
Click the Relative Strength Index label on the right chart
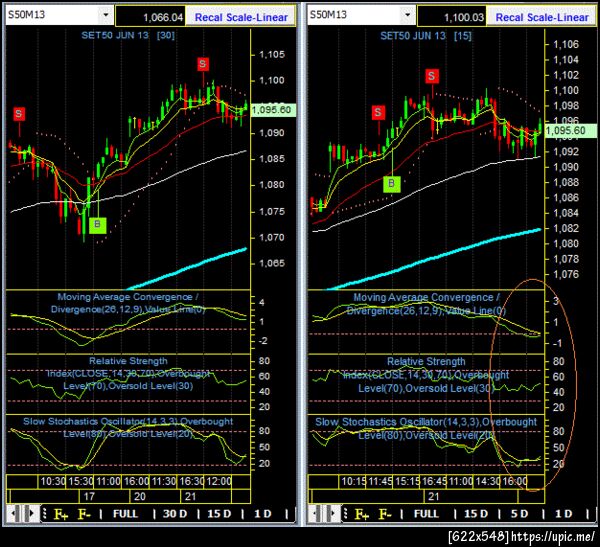(x=426, y=375)
